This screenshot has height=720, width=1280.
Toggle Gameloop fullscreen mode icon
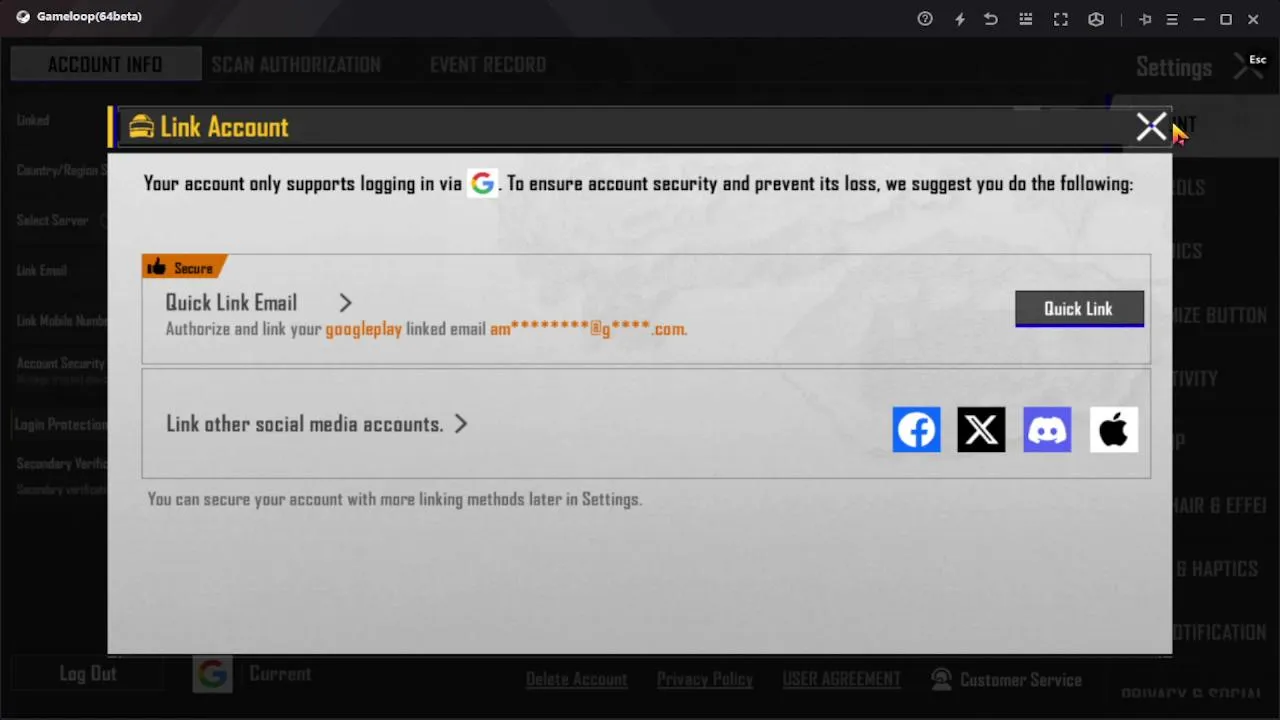[x=1061, y=19]
